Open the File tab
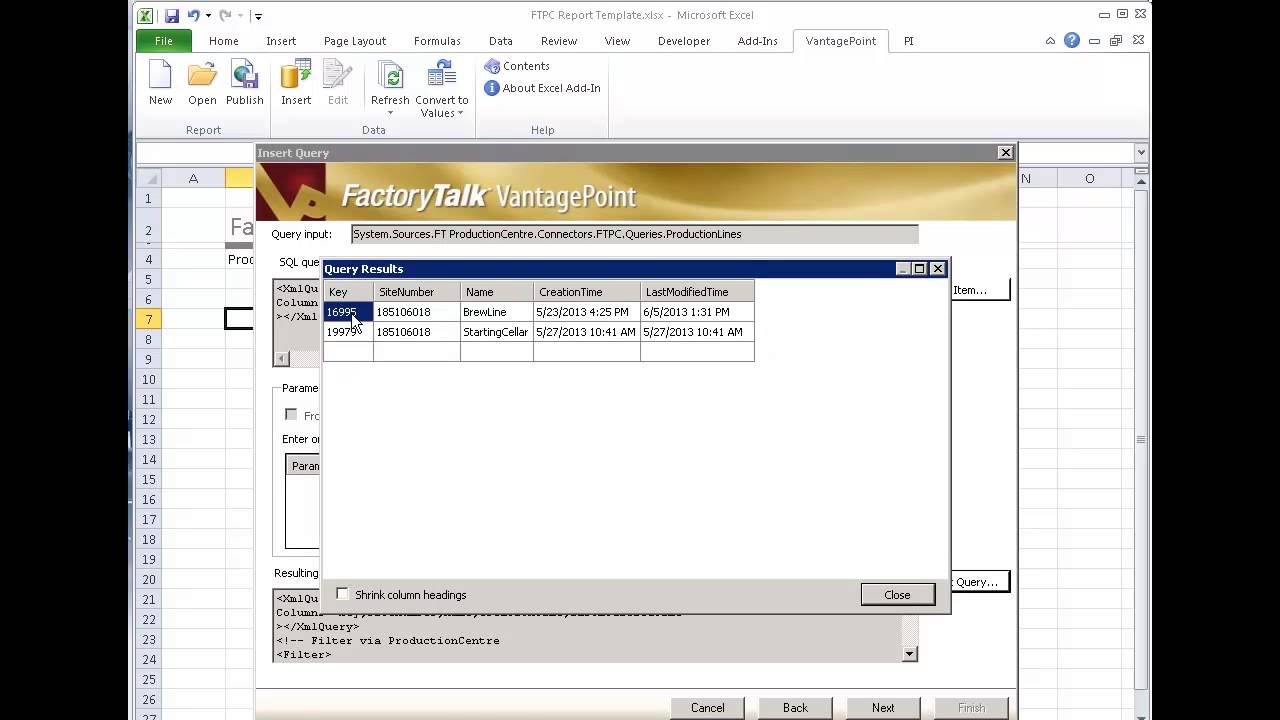Image resolution: width=1280 pixels, height=720 pixels. click(164, 41)
